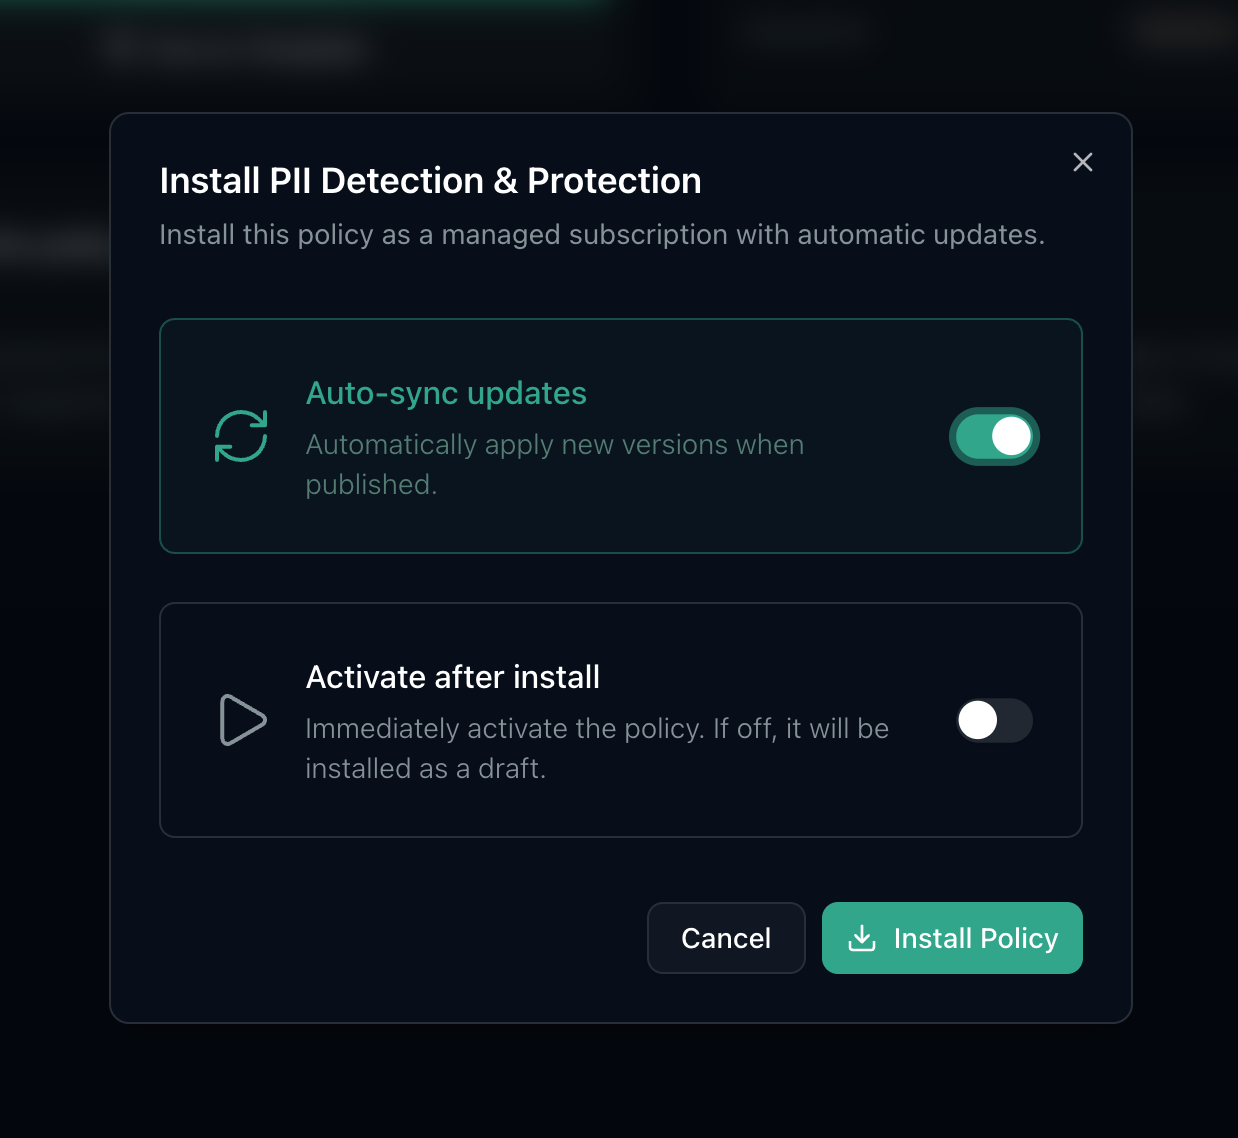Click the Install Policy button
Viewport: 1238px width, 1138px height.
(x=951, y=938)
